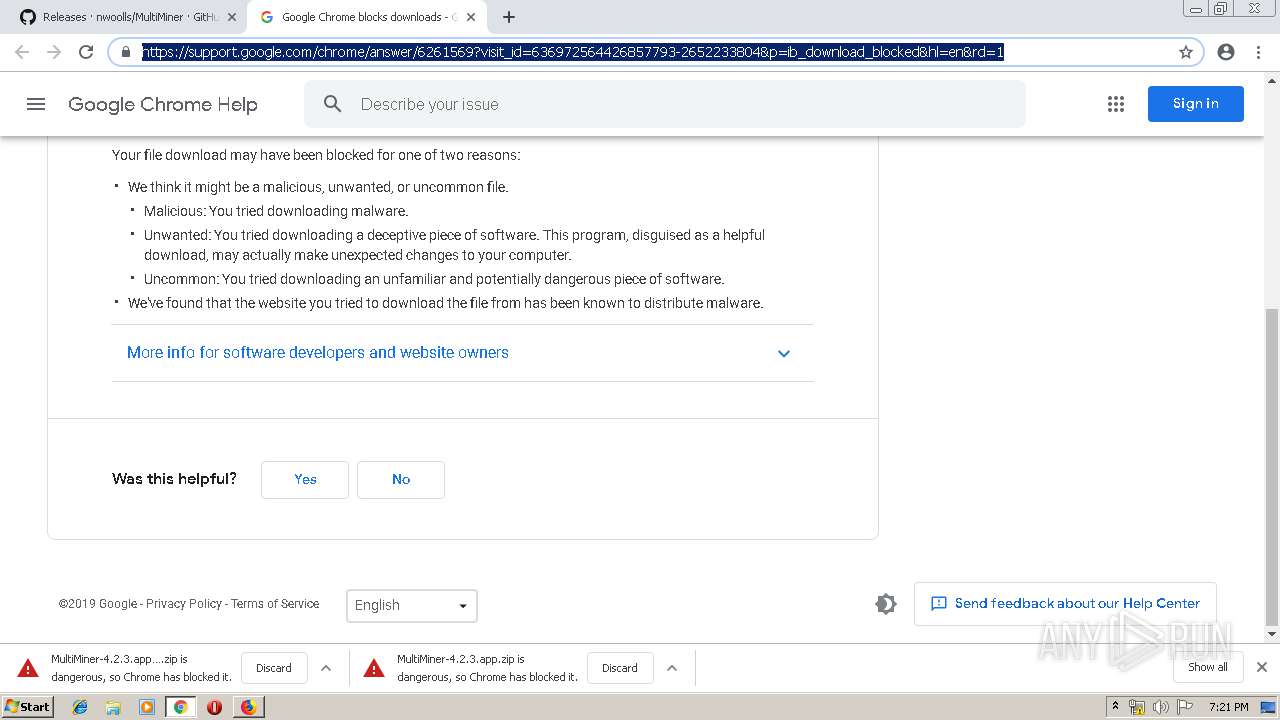Go forward to next page
Screen dimensions: 1280x720
point(54,52)
